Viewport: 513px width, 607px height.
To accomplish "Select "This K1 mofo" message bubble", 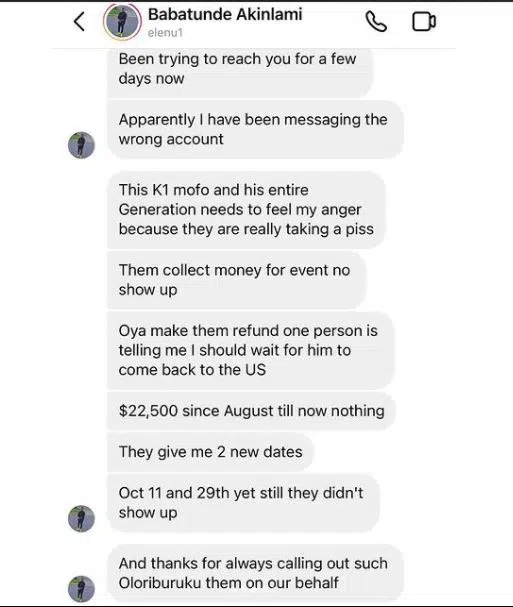I will 246,210.
